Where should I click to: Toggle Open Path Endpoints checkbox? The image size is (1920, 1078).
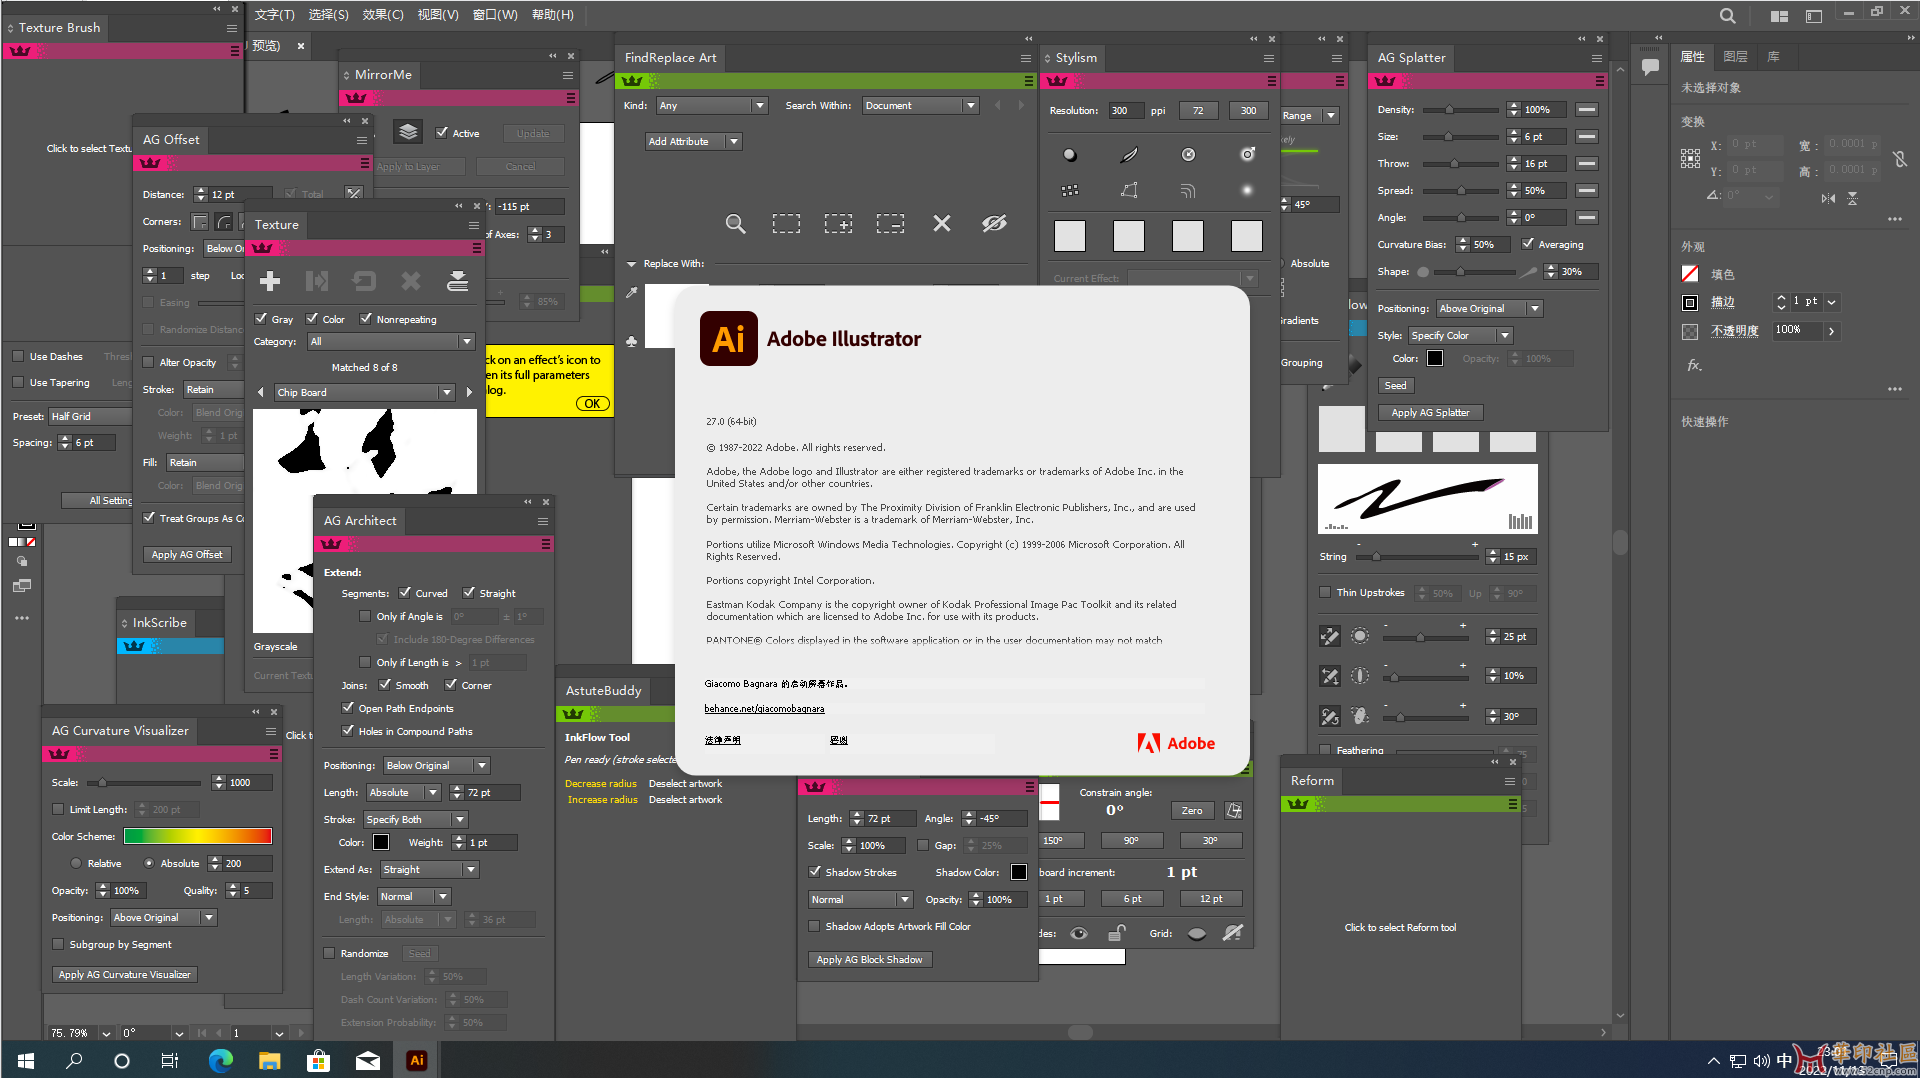[x=348, y=708]
